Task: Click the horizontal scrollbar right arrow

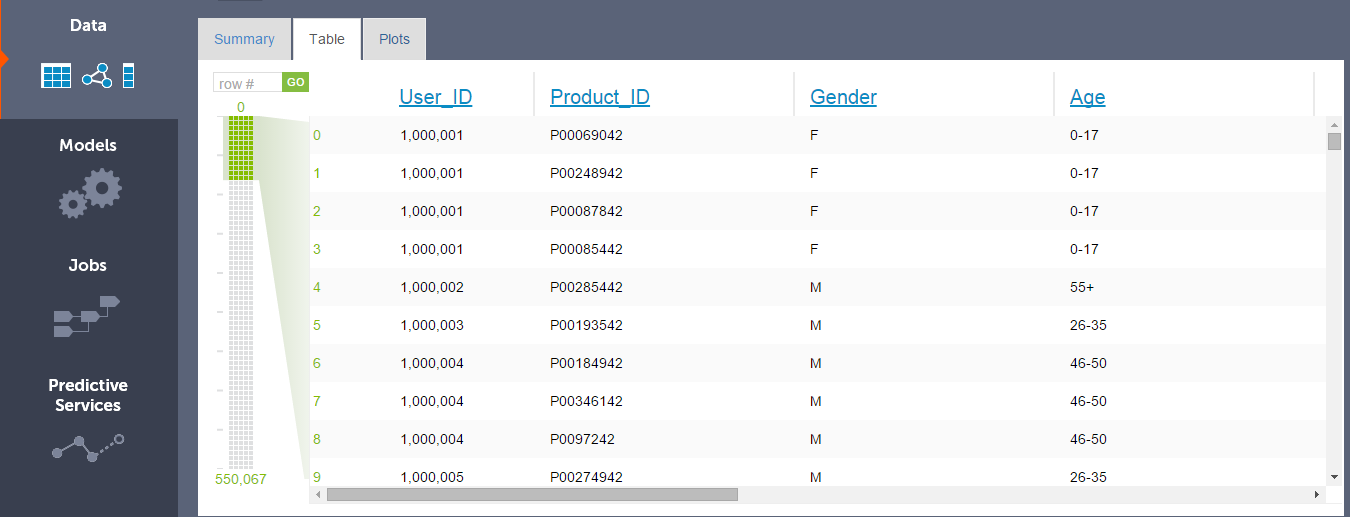Action: 1317,494
